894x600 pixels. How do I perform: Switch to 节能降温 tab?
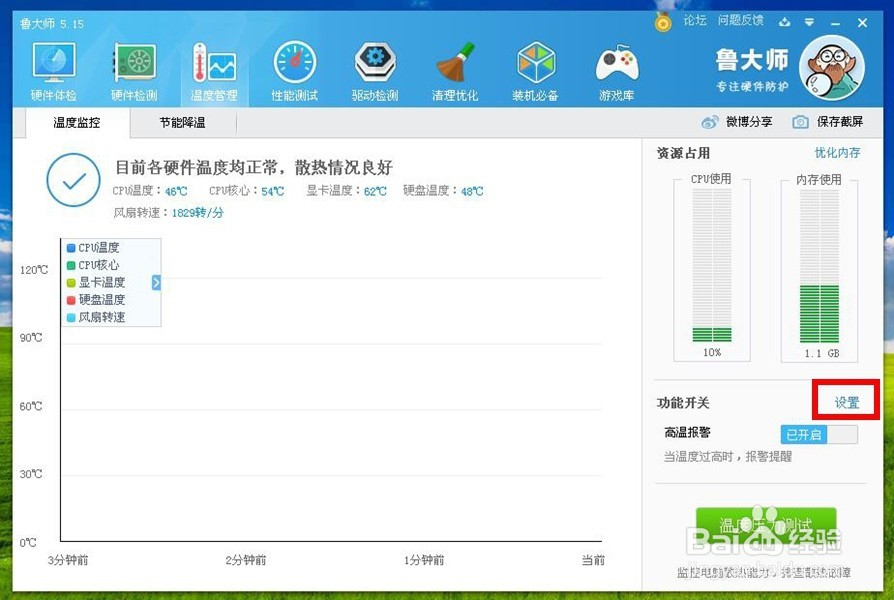coord(182,123)
